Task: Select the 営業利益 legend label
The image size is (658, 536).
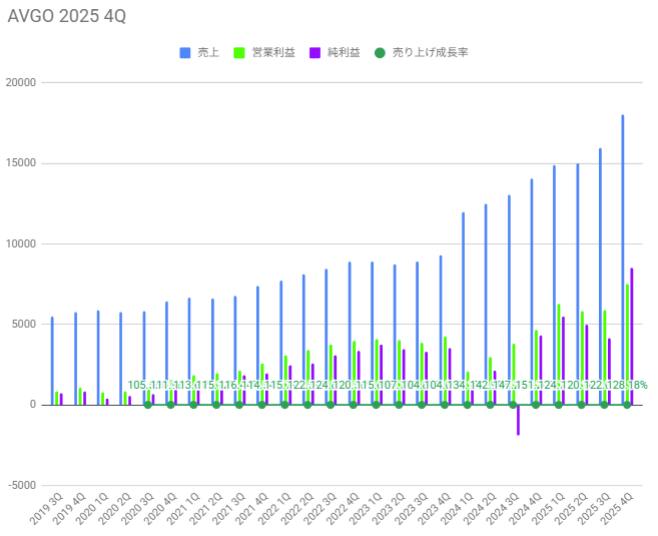Action: 274,52
